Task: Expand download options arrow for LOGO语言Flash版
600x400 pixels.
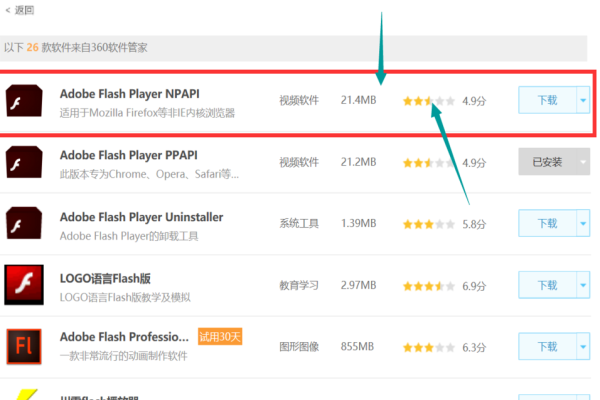Action: [x=583, y=285]
